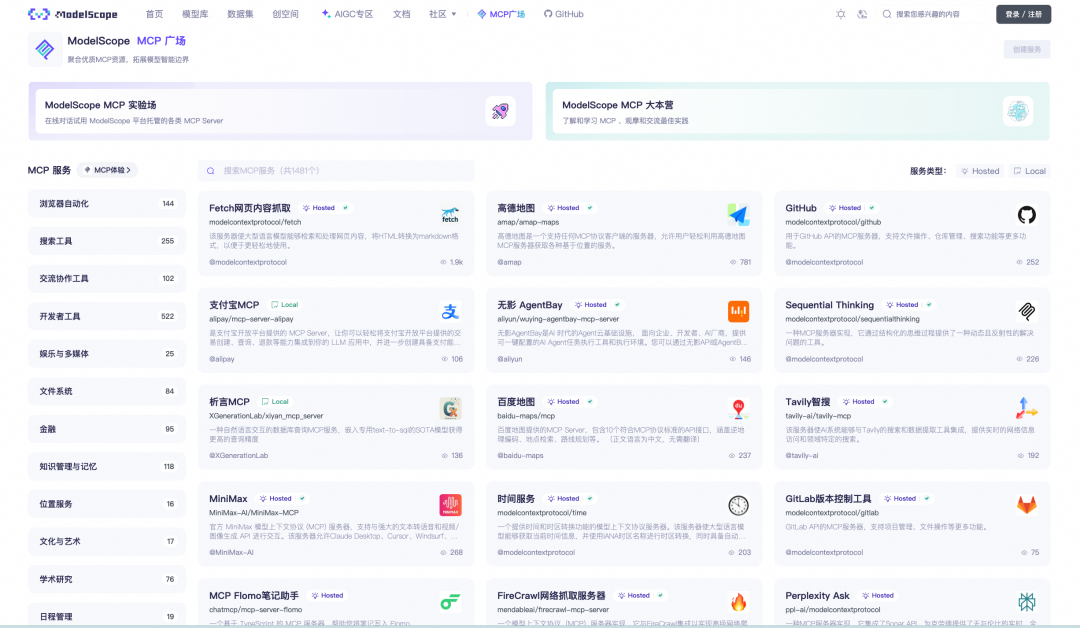1080x628 pixels.
Task: Switch language with the translate icon
Action: pos(862,14)
